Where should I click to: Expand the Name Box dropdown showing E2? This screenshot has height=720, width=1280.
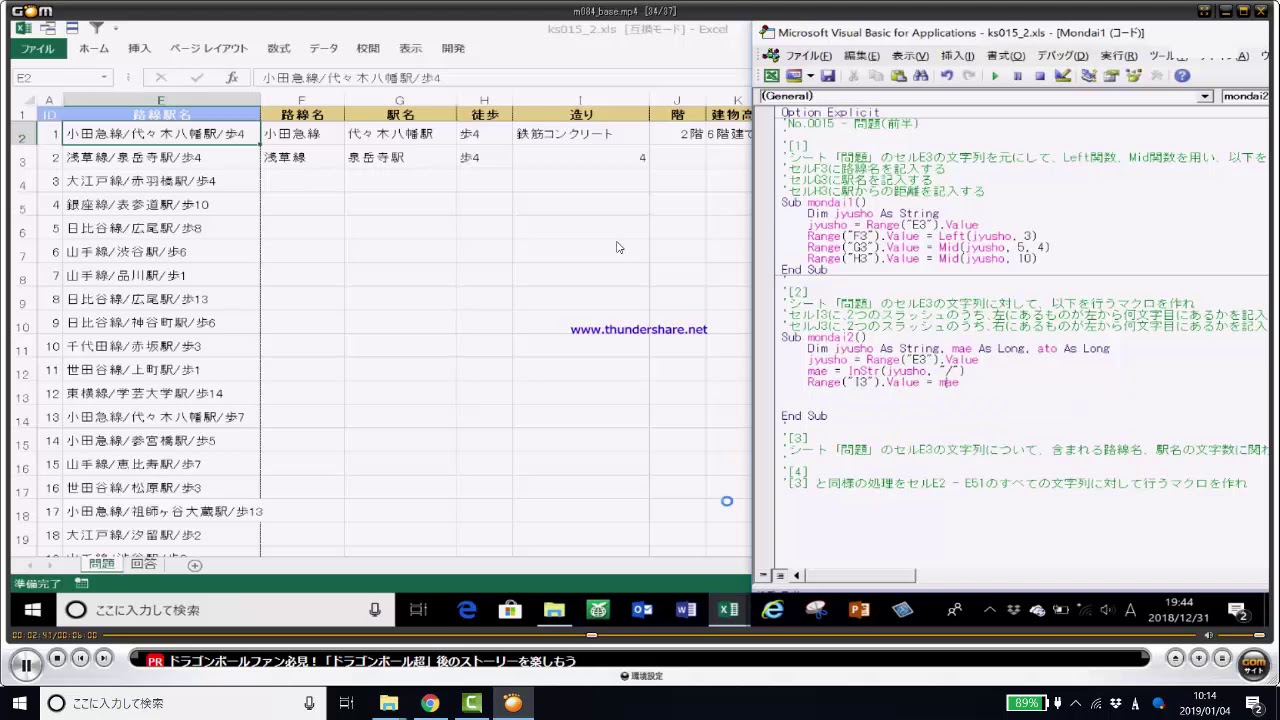coord(104,78)
